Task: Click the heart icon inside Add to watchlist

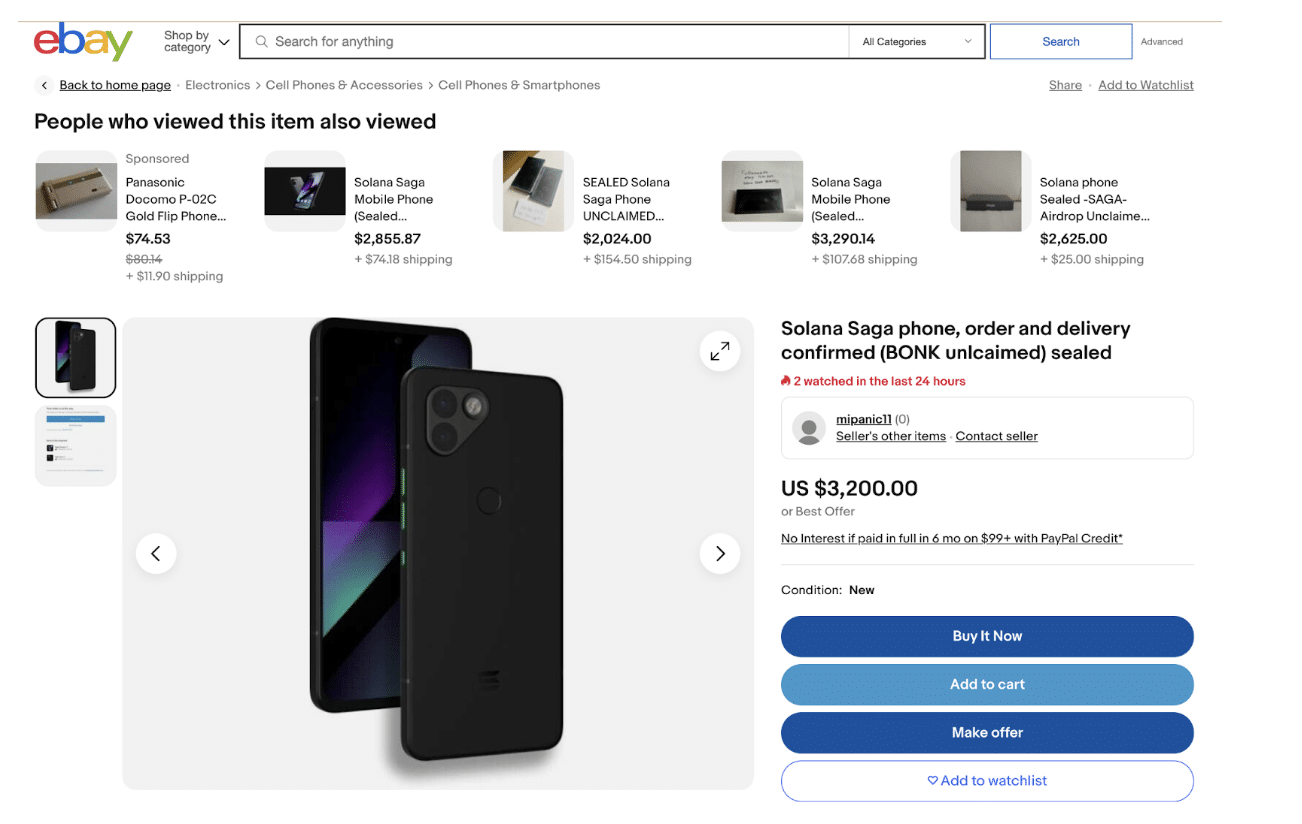Action: [x=932, y=781]
